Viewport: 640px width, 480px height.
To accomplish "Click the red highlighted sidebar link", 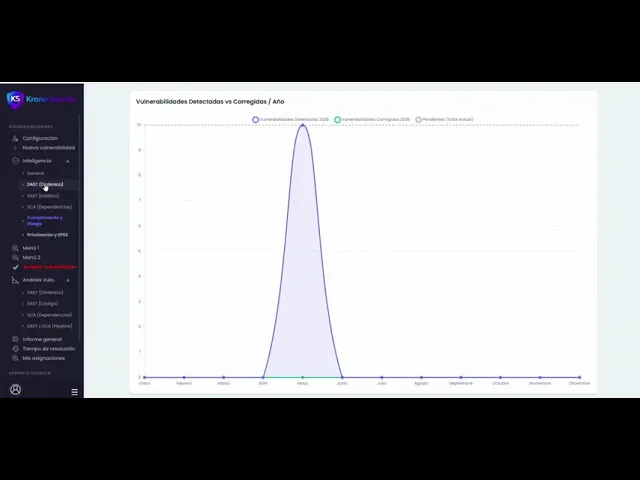I will pos(50,267).
